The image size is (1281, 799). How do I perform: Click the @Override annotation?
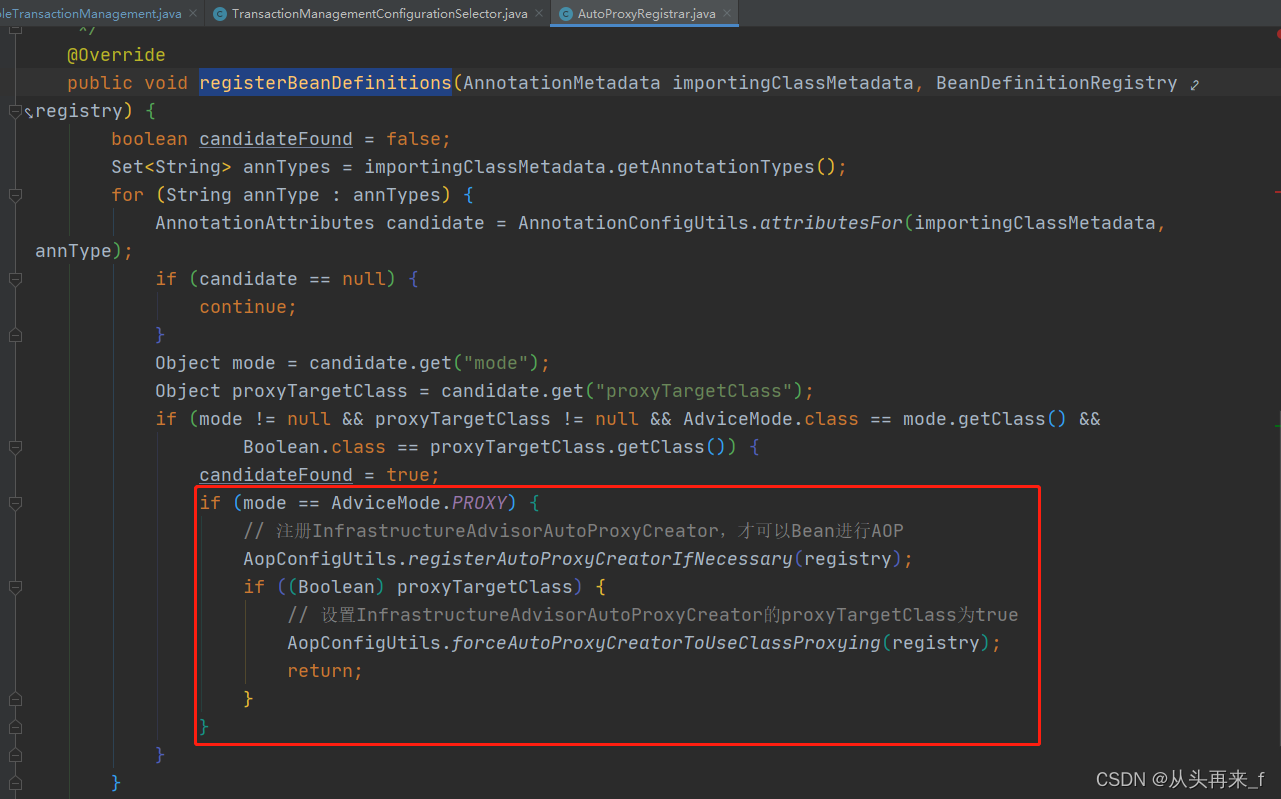pos(116,55)
